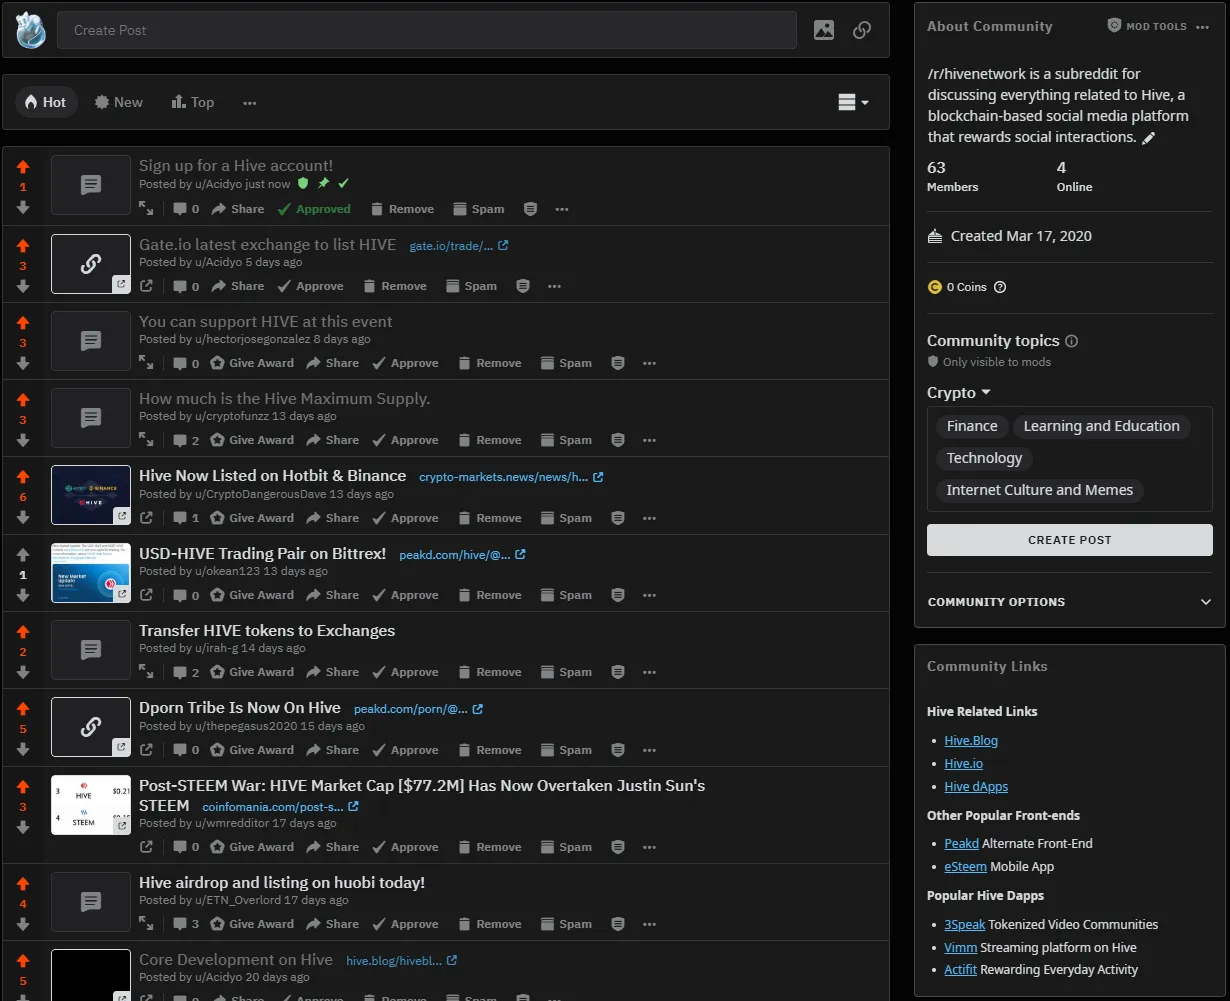This screenshot has height=1001, width=1230.
Task: Click the info icon beside Community topics
Action: [1072, 341]
